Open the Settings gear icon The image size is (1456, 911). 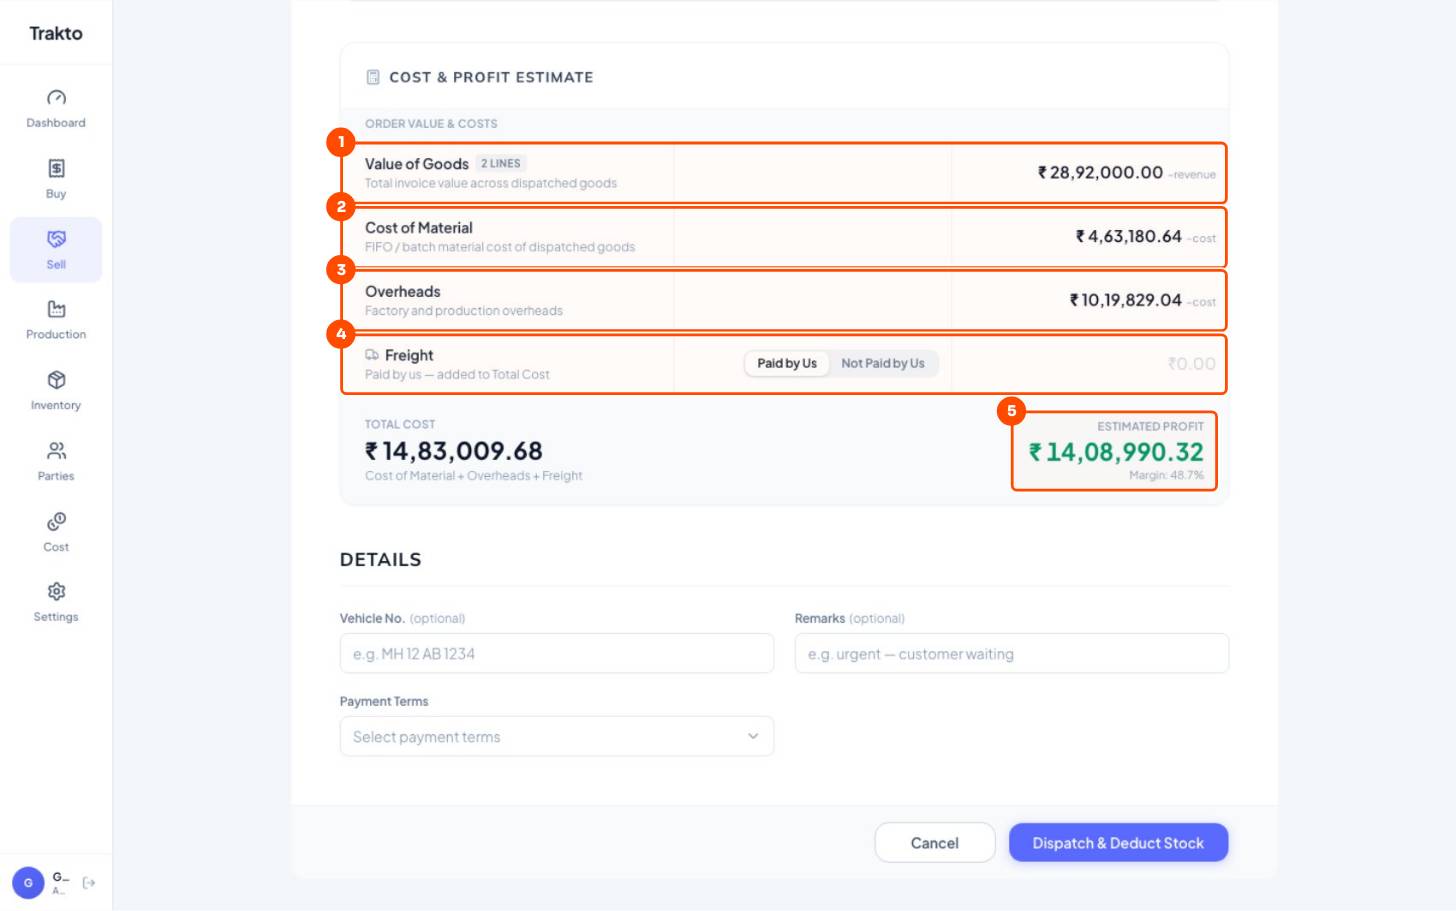click(56, 592)
